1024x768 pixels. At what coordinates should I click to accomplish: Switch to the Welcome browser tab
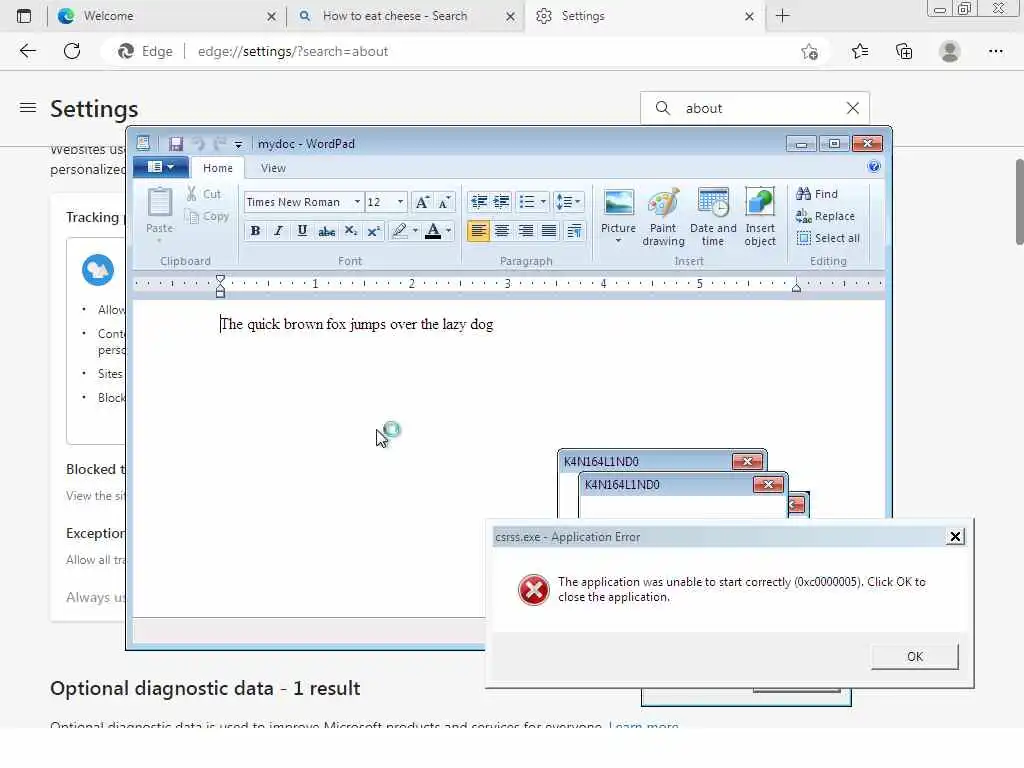[167, 16]
